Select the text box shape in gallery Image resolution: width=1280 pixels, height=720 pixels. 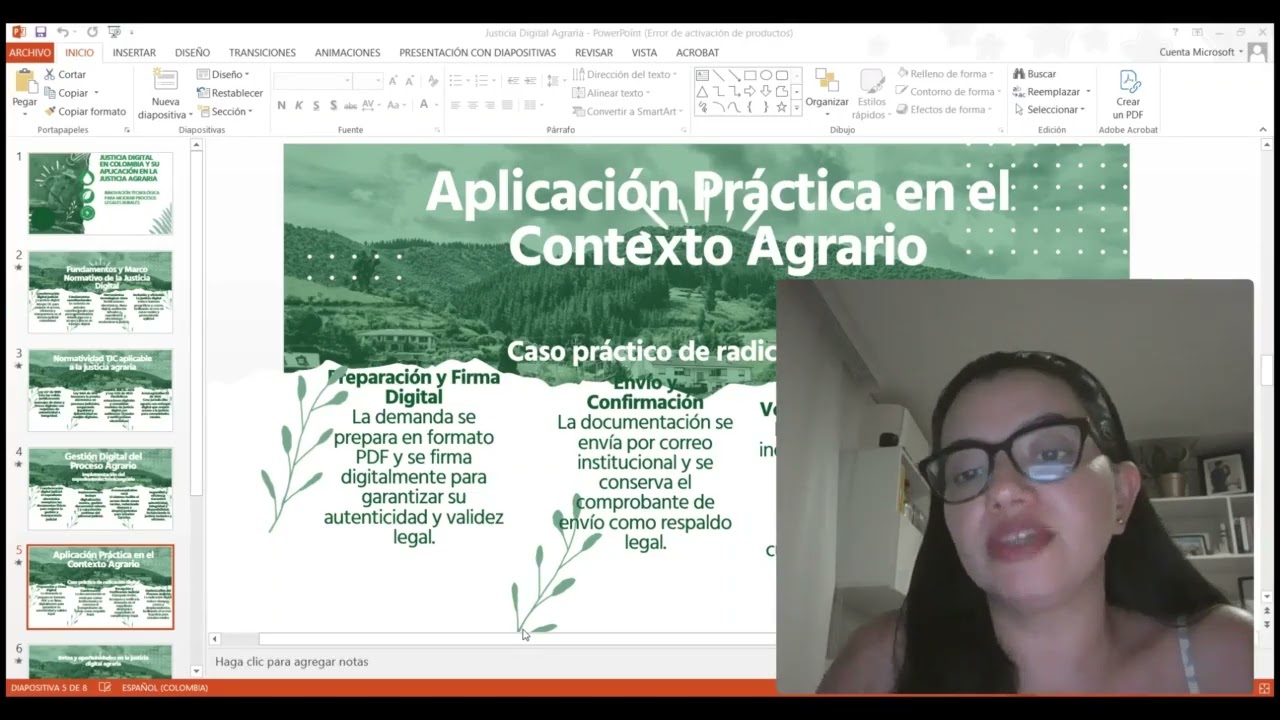pyautogui.click(x=702, y=75)
